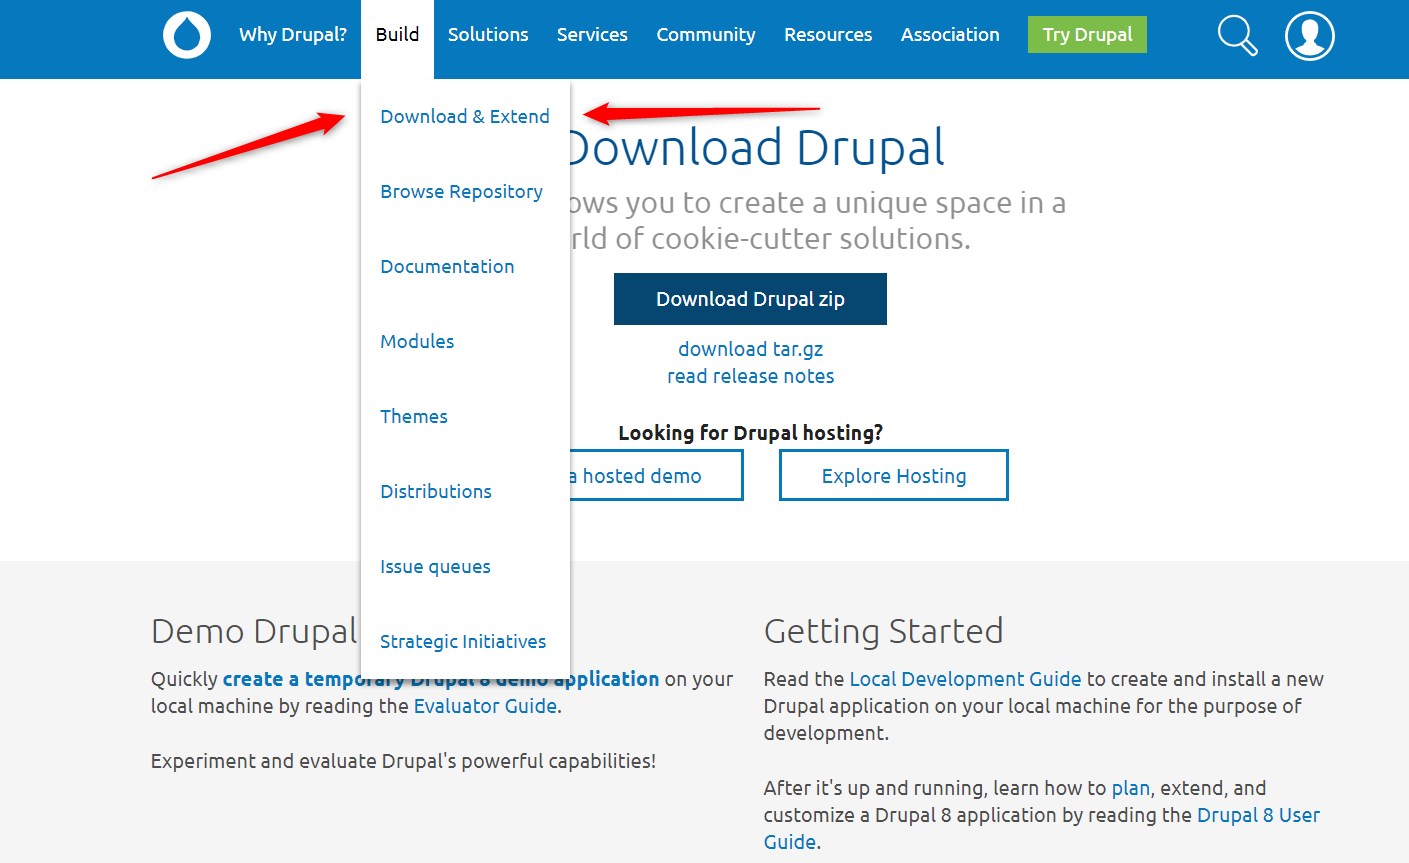The image size is (1409, 863).
Task: Click the hosted demo button
Action: 656,475
